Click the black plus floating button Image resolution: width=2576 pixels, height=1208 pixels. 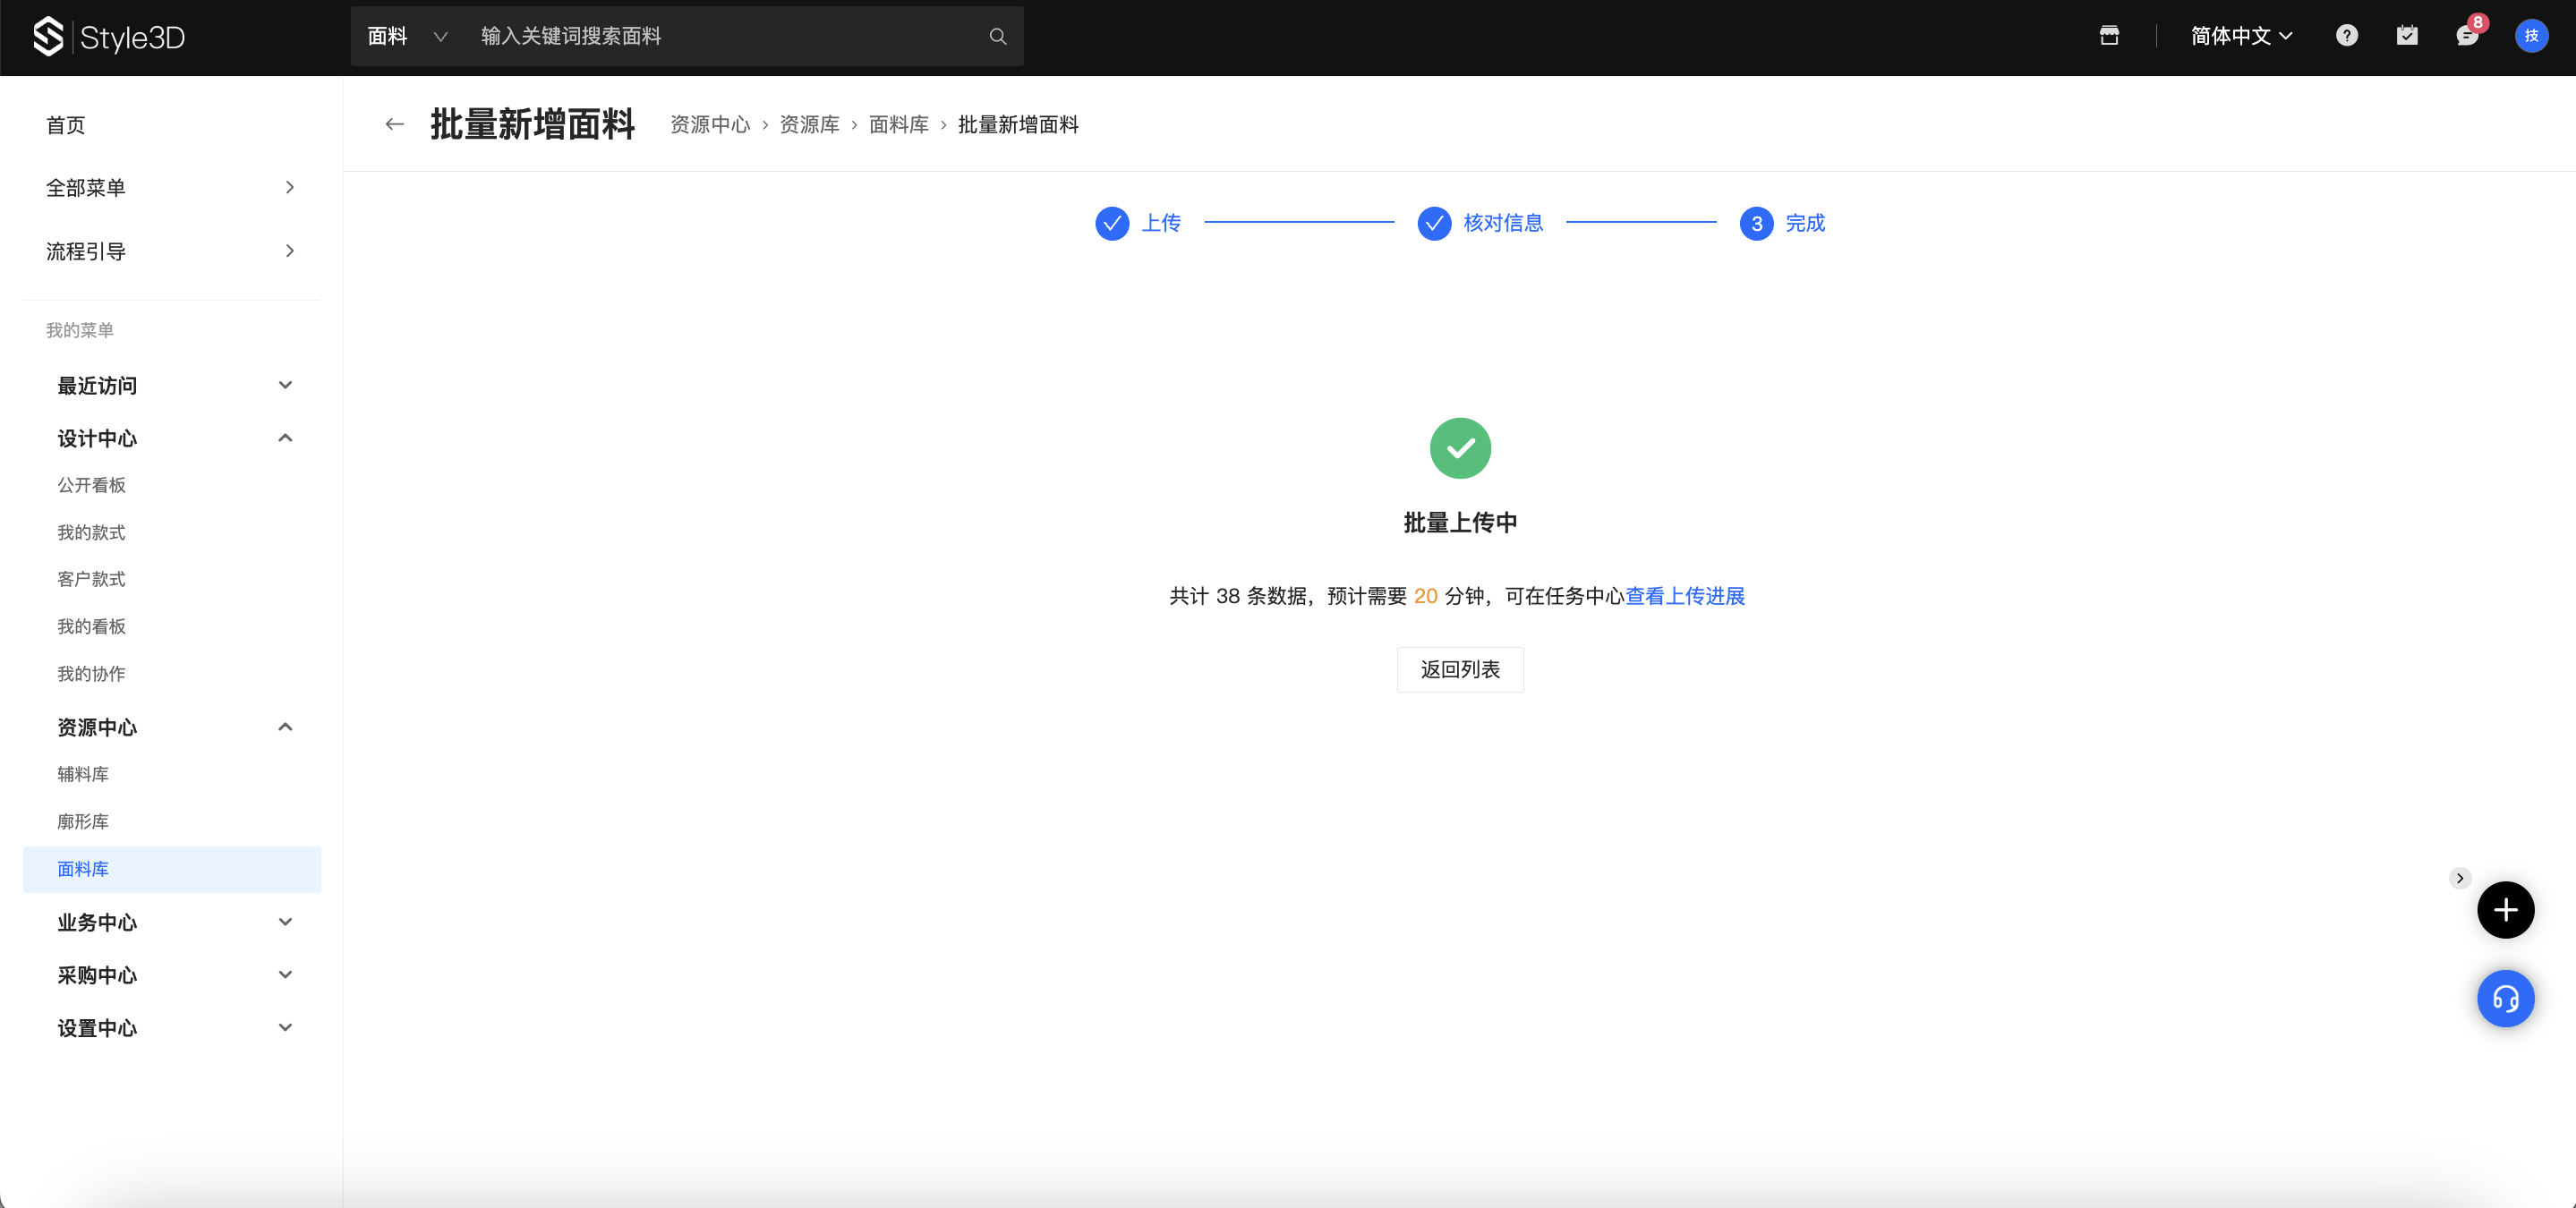2504,909
